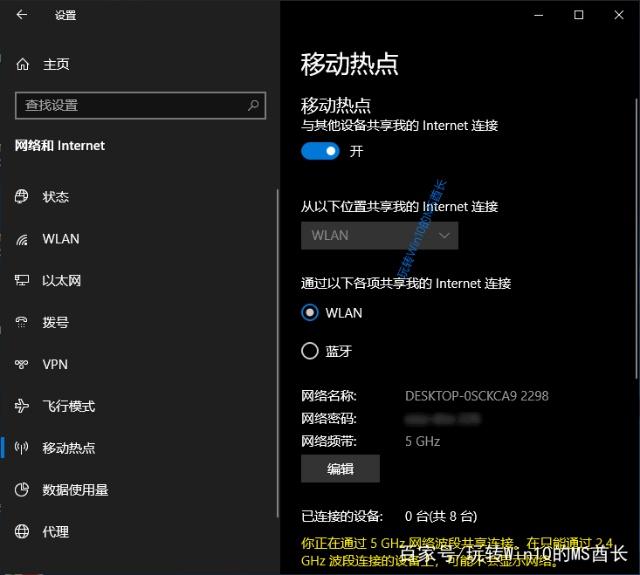
Task: Open the 数据使用量 settings page
Action: [x=139, y=489]
